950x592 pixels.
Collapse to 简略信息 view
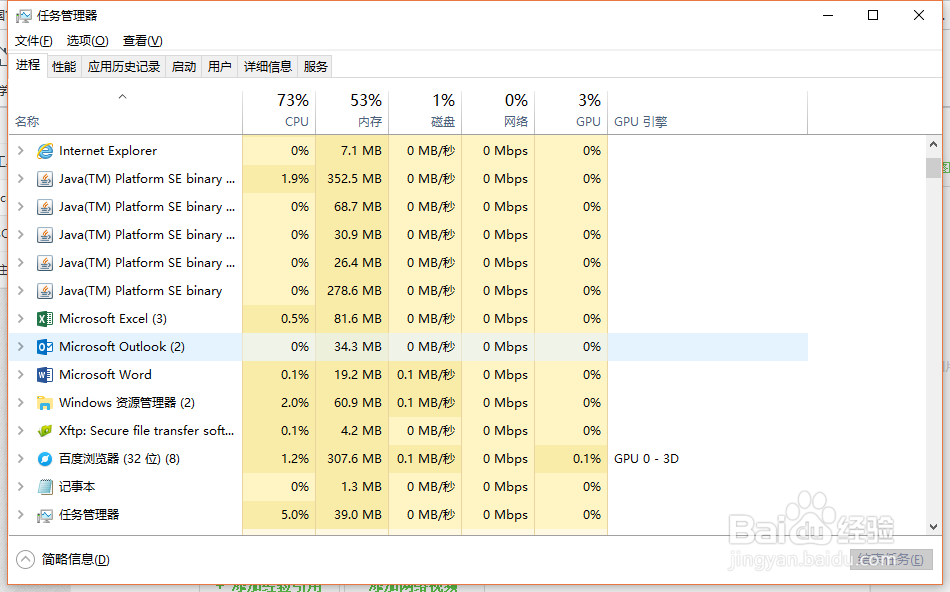(63, 559)
